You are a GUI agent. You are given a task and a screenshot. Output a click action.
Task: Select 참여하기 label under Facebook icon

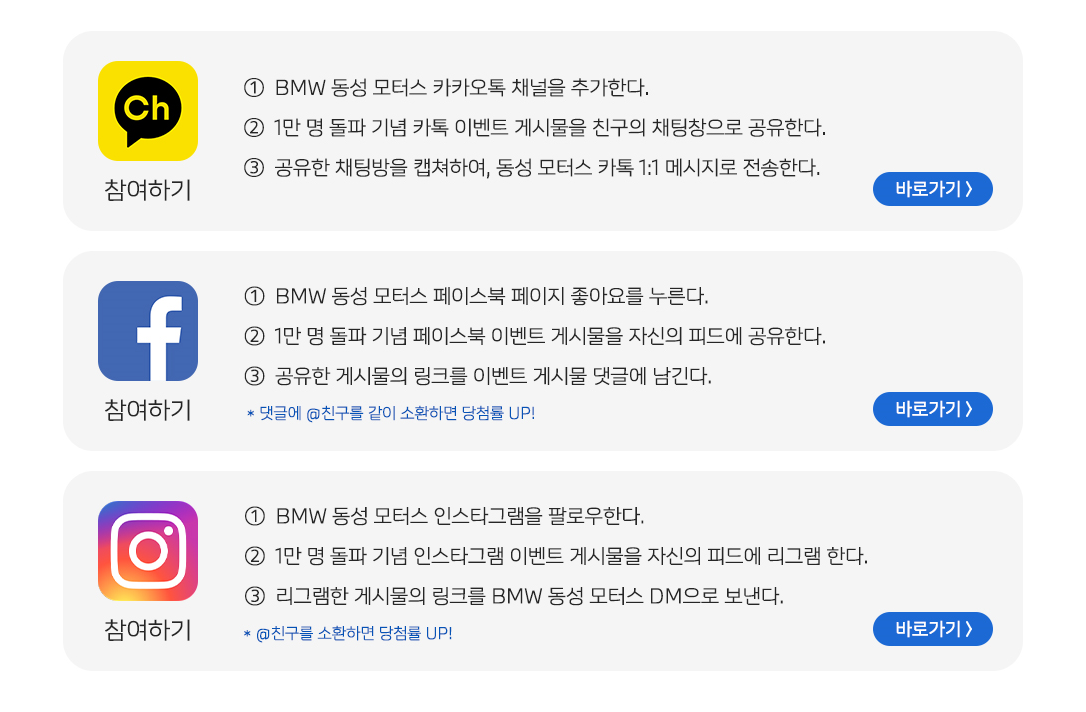click(148, 410)
